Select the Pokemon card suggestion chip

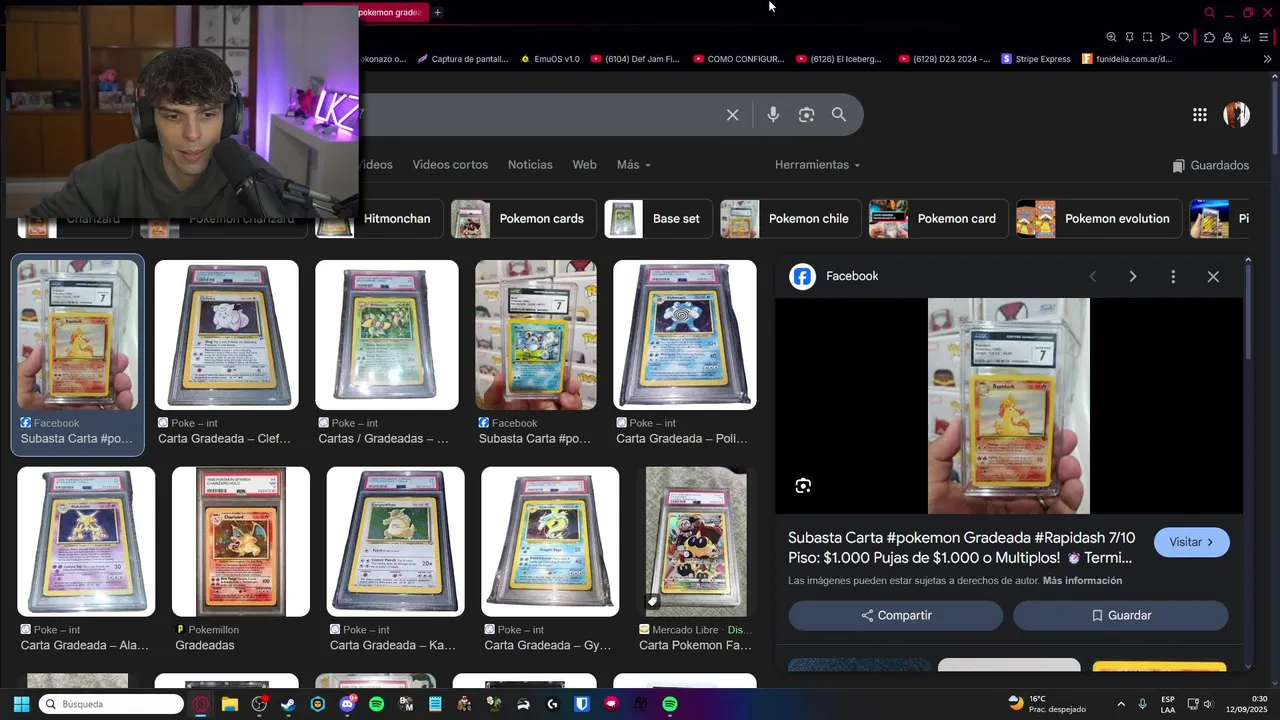pos(938,219)
